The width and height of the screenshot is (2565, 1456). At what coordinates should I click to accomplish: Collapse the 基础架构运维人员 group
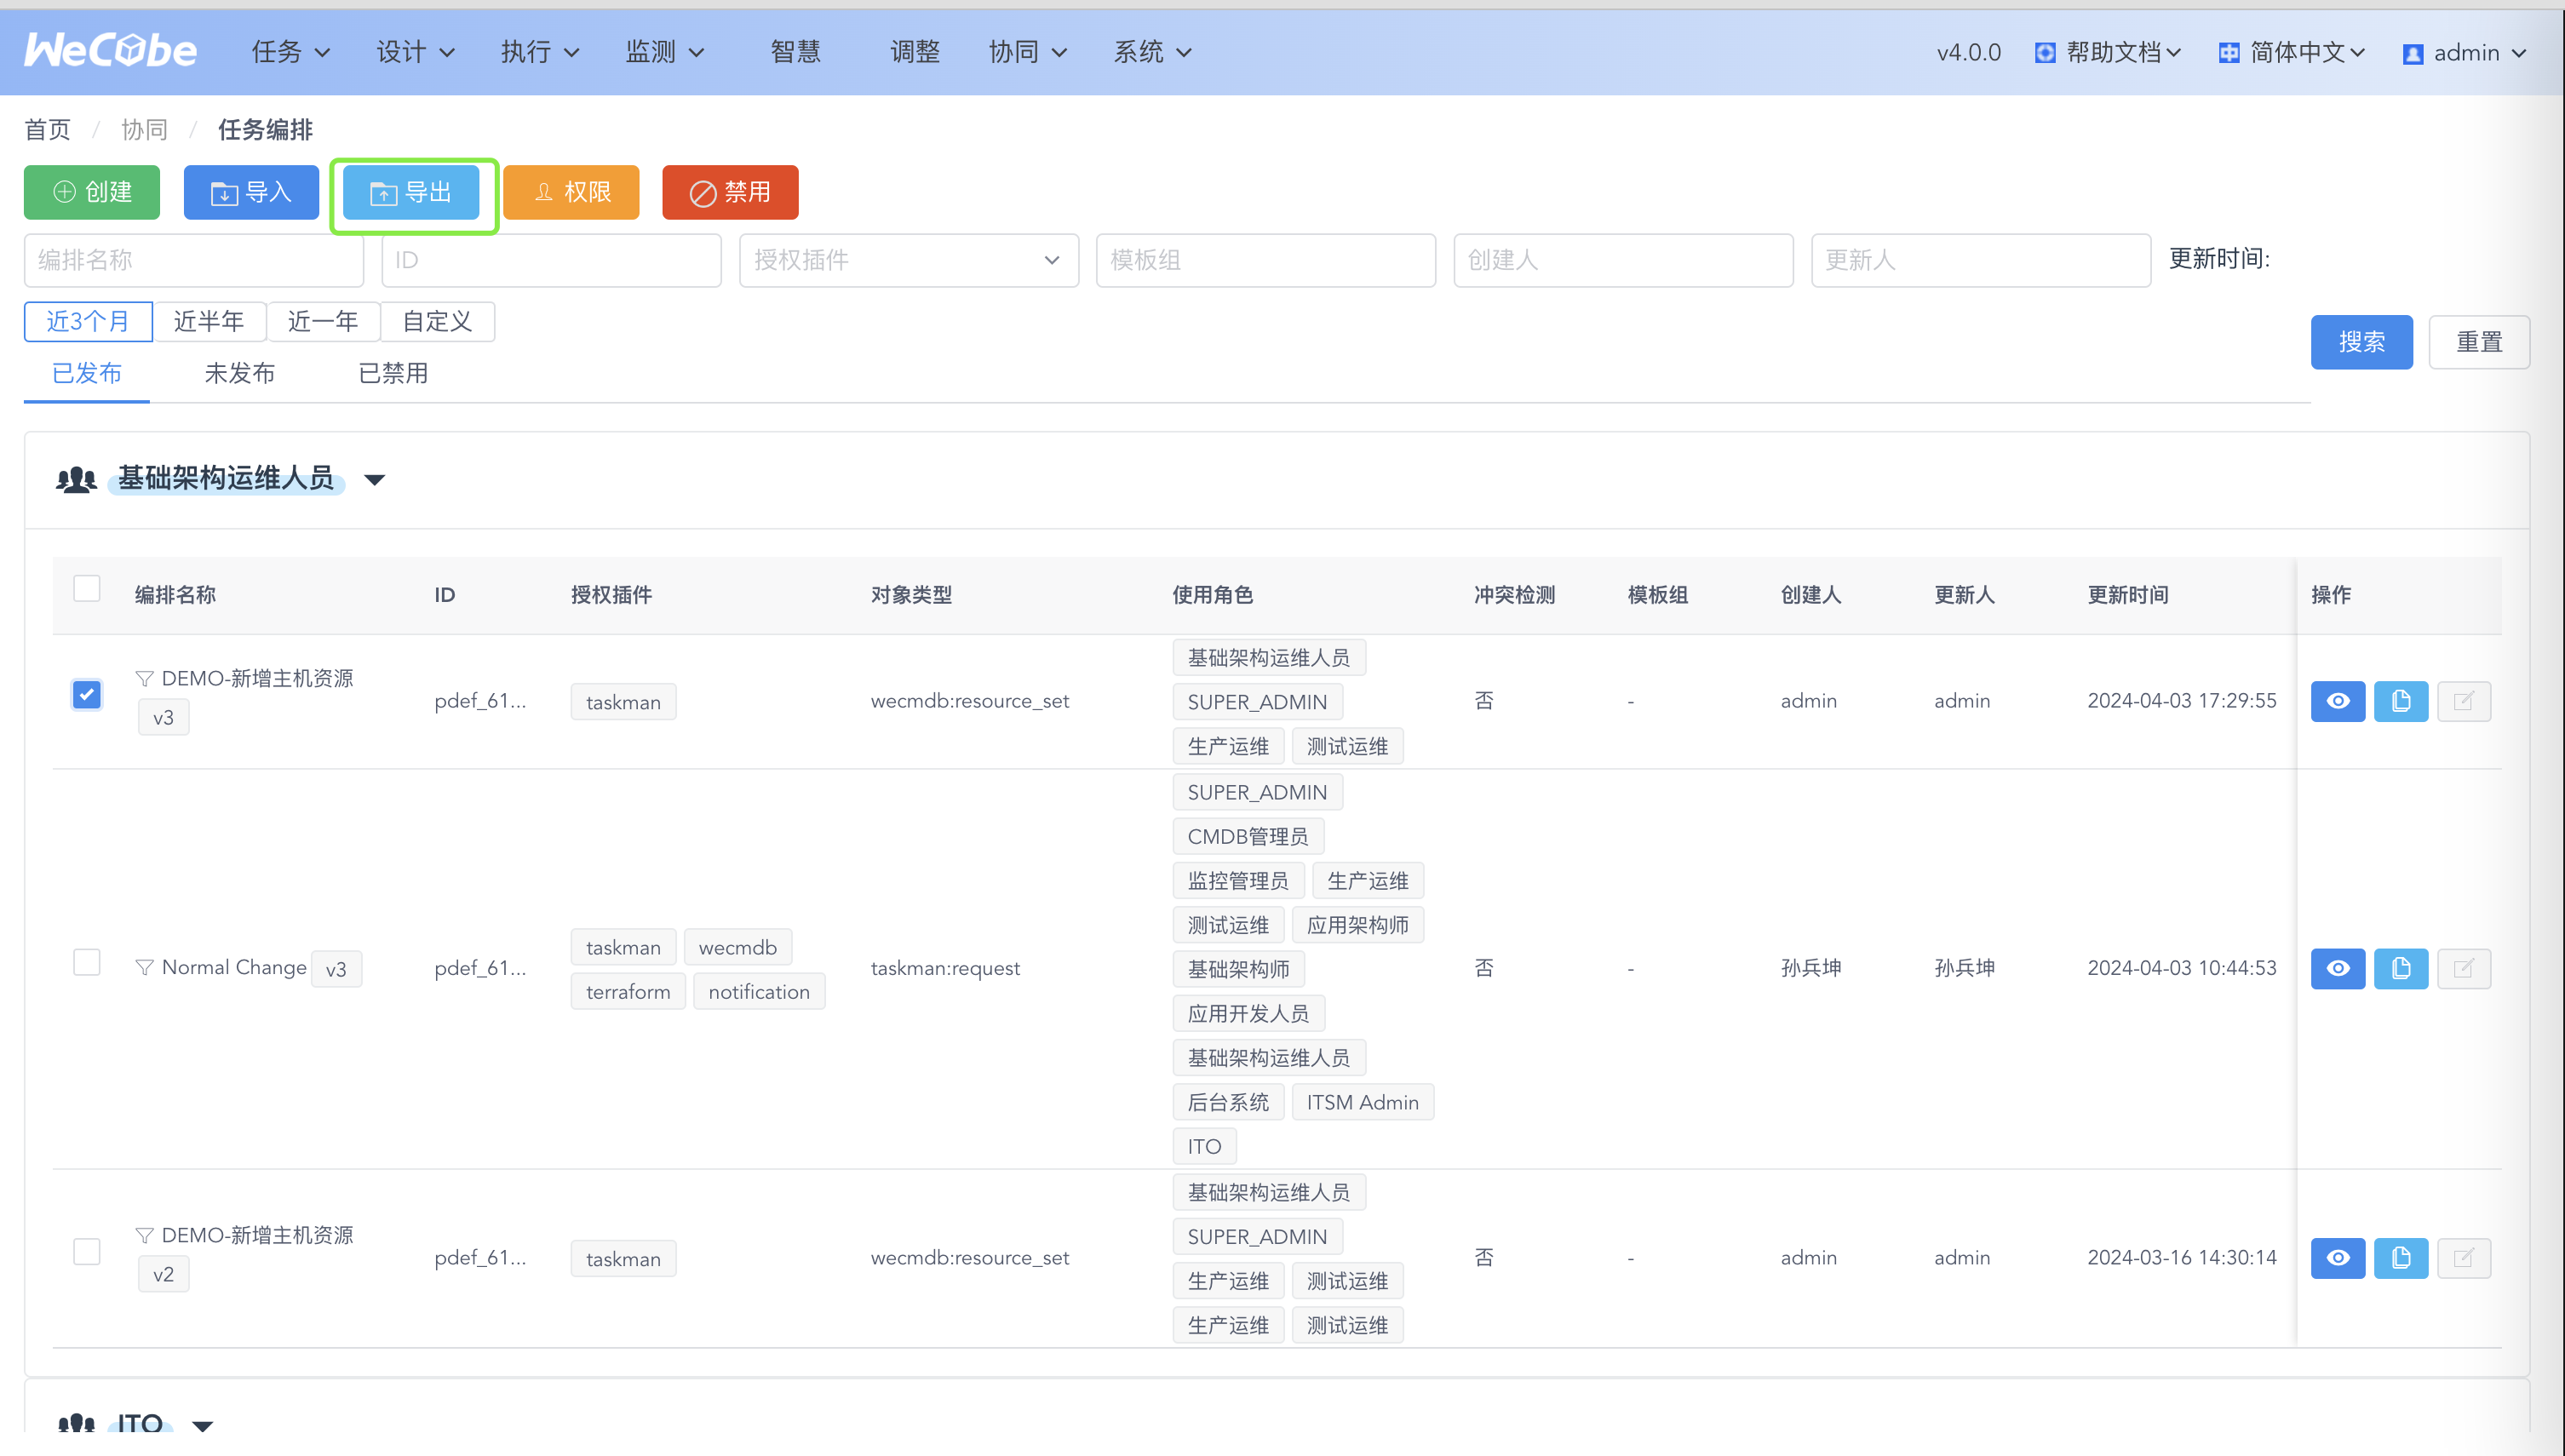click(374, 480)
